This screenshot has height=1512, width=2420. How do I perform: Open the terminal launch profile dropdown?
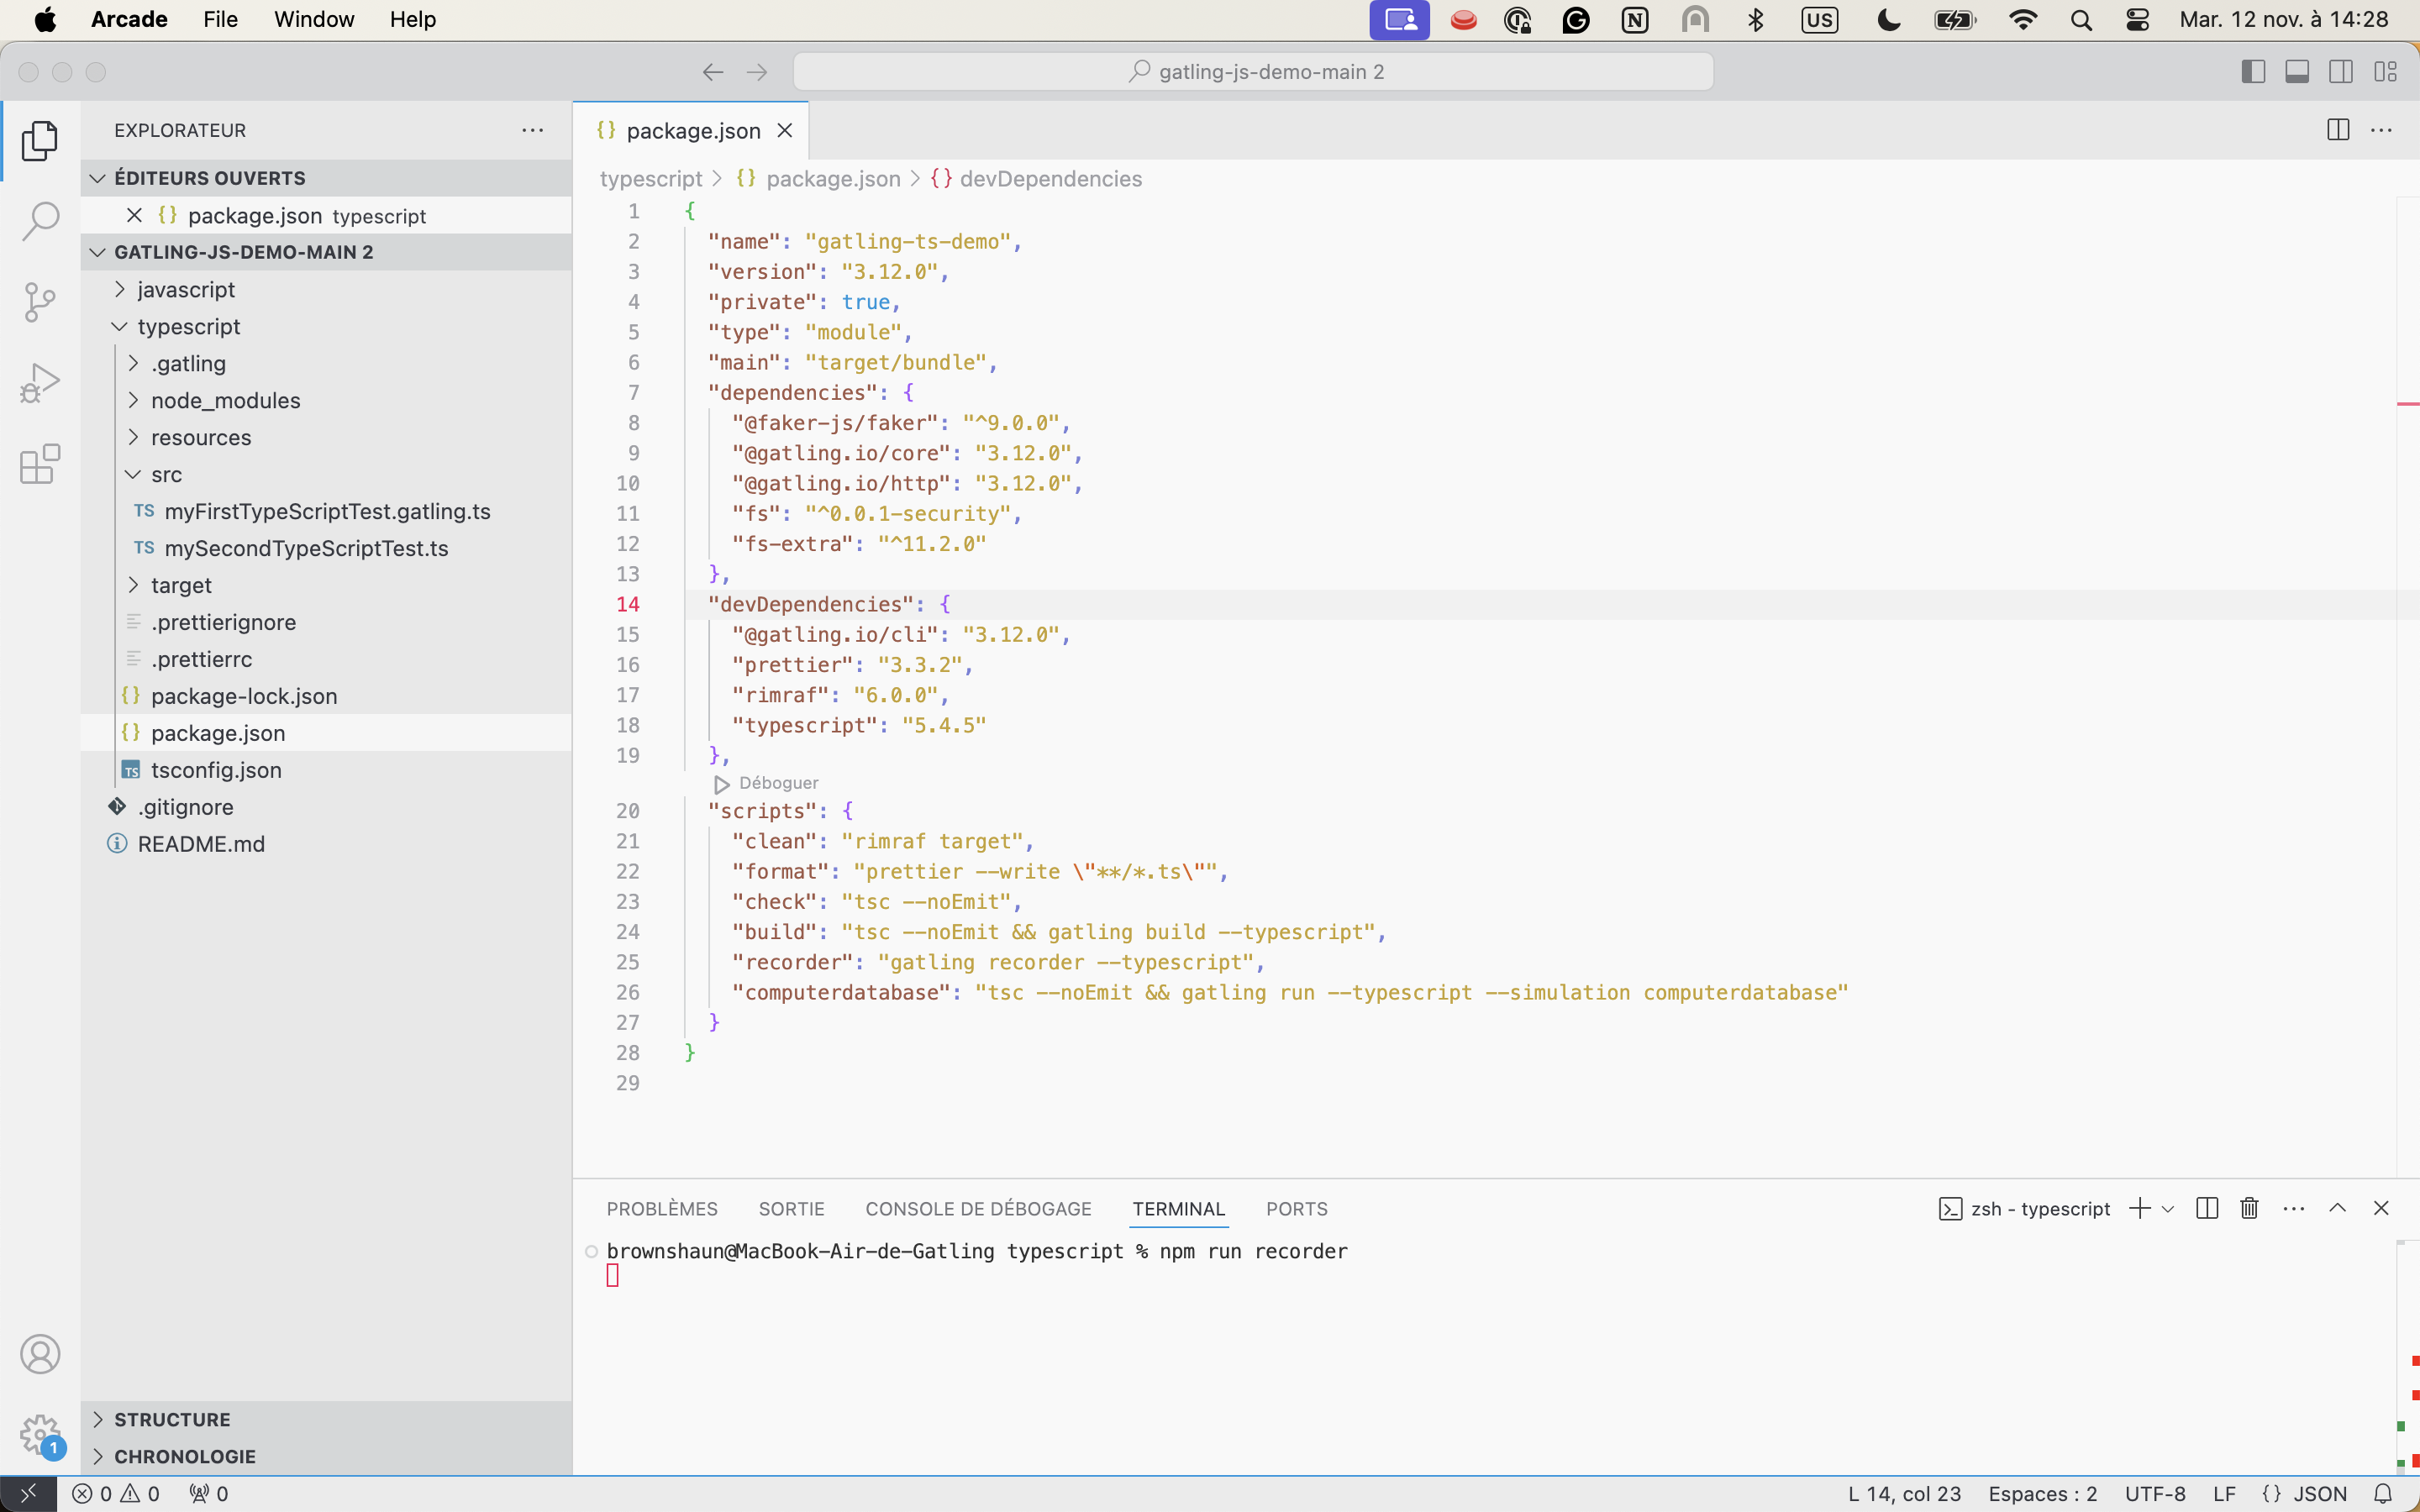coord(2168,1209)
